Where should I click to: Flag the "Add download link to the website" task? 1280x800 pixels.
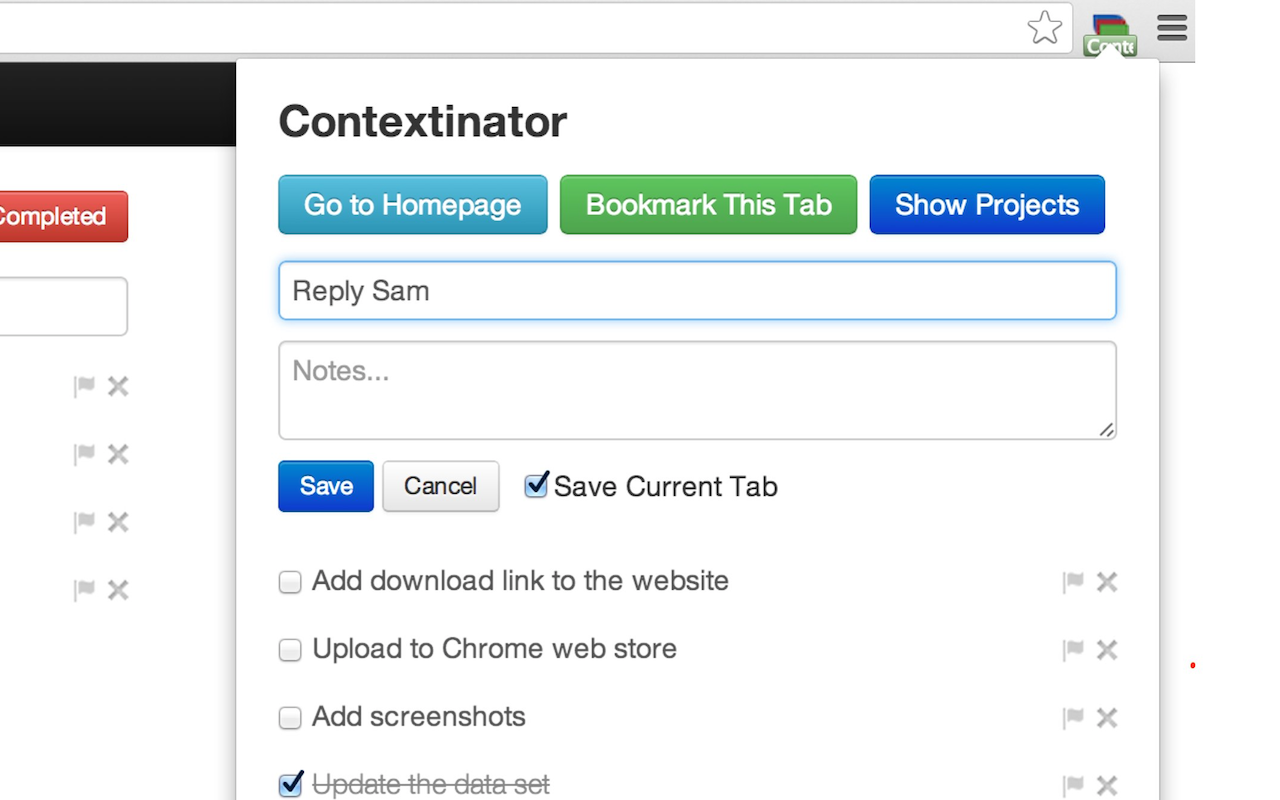point(1073,581)
